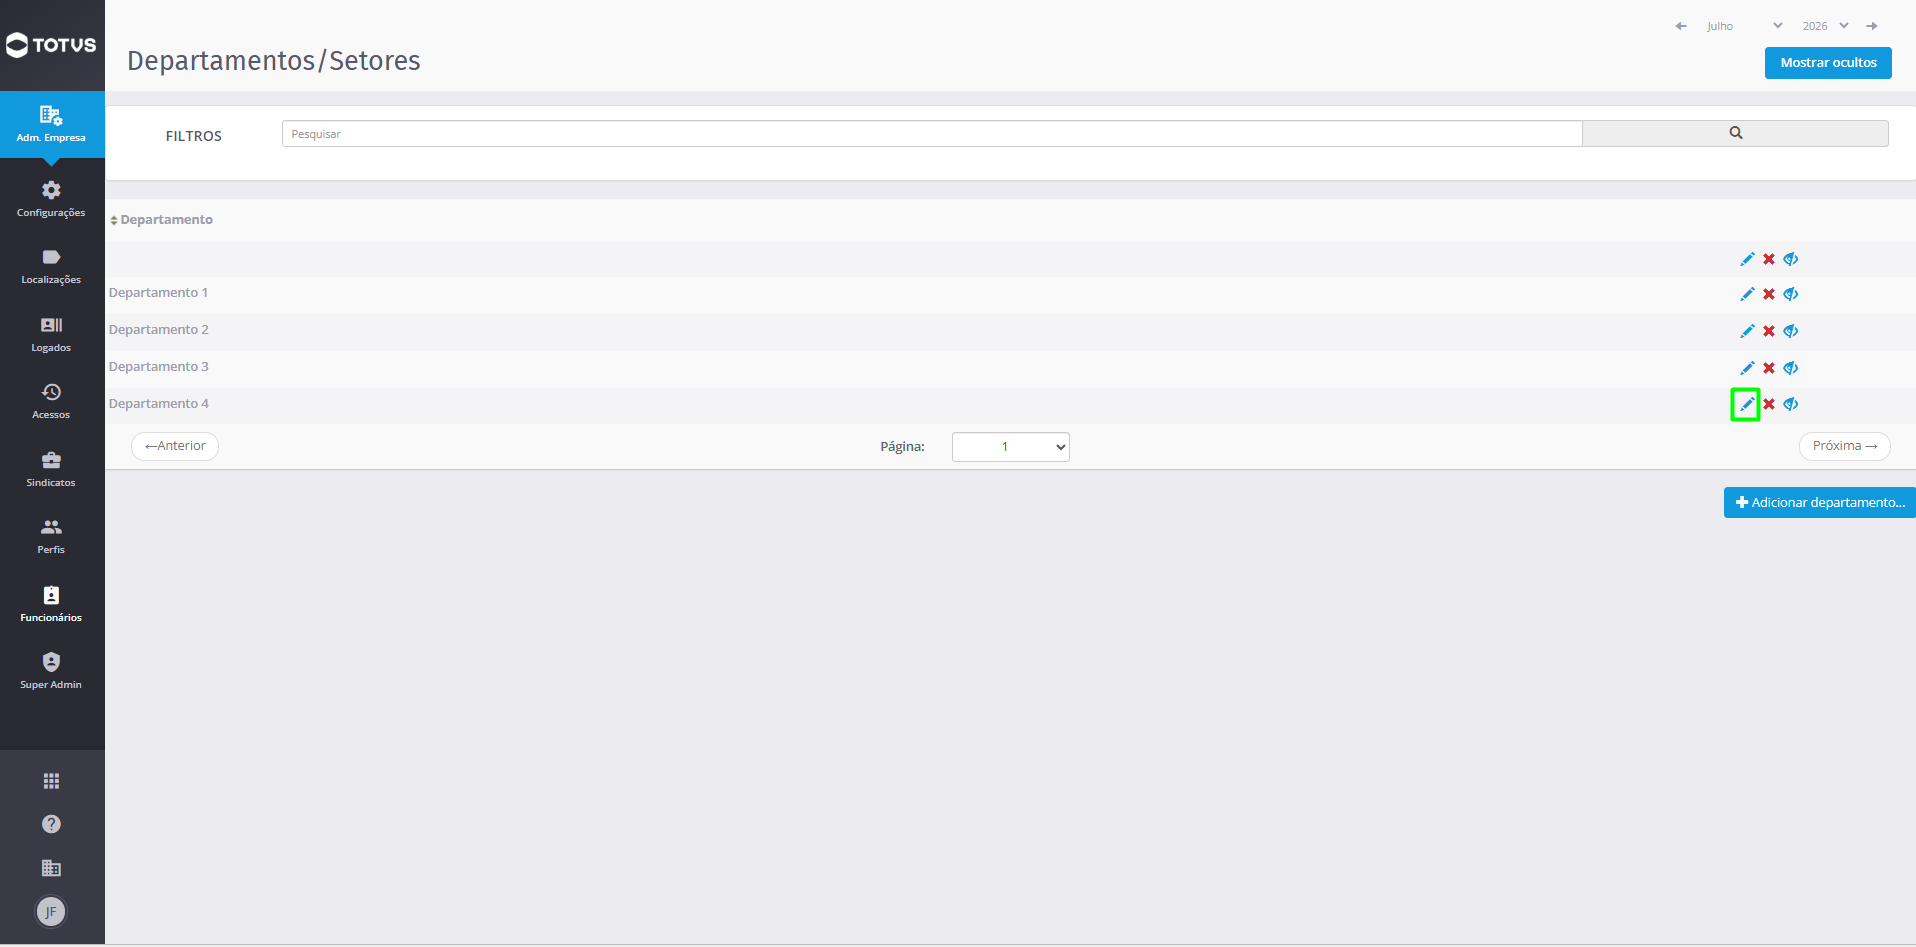
Task: Delete Departamento 4 with red X
Action: click(1769, 404)
